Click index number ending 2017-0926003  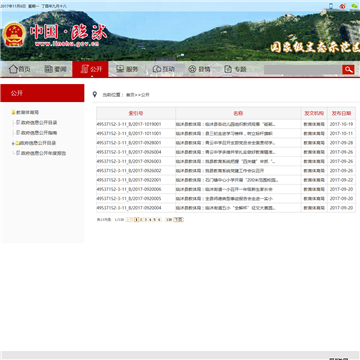click(x=129, y=161)
